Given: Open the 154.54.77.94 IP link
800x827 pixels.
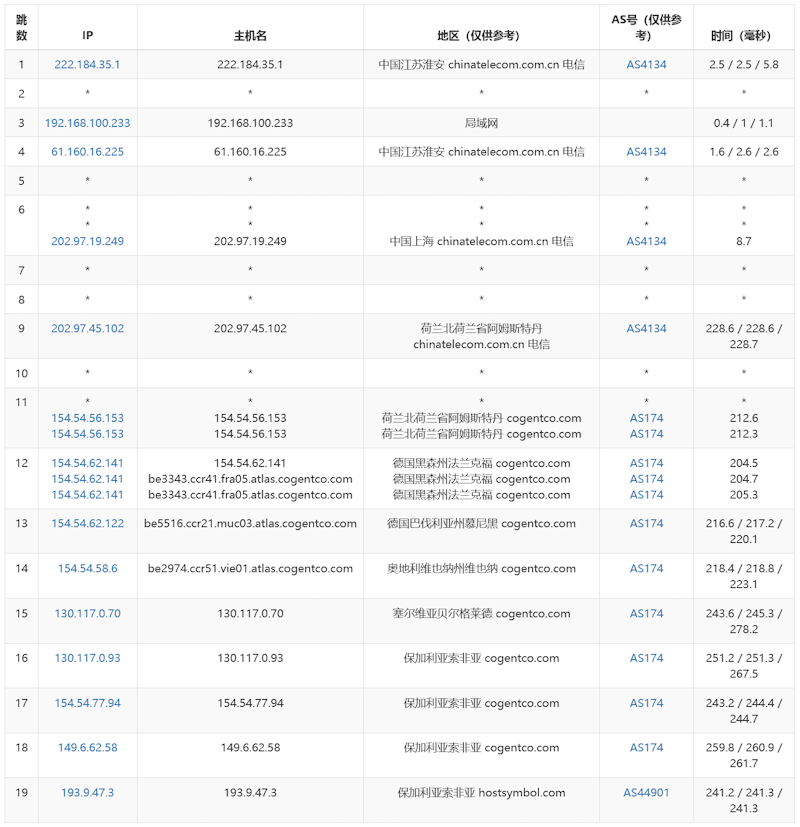Looking at the screenshot, I should 87,703.
